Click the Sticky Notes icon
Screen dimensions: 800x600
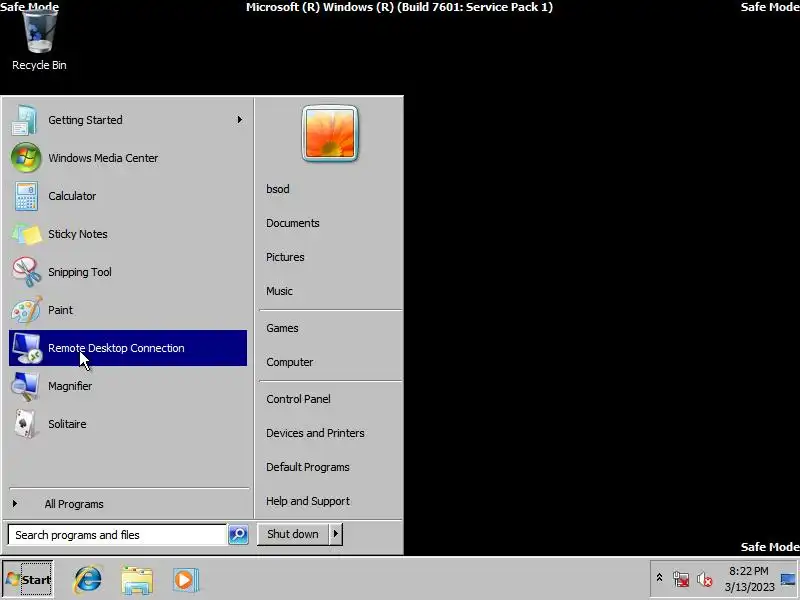[27, 234]
